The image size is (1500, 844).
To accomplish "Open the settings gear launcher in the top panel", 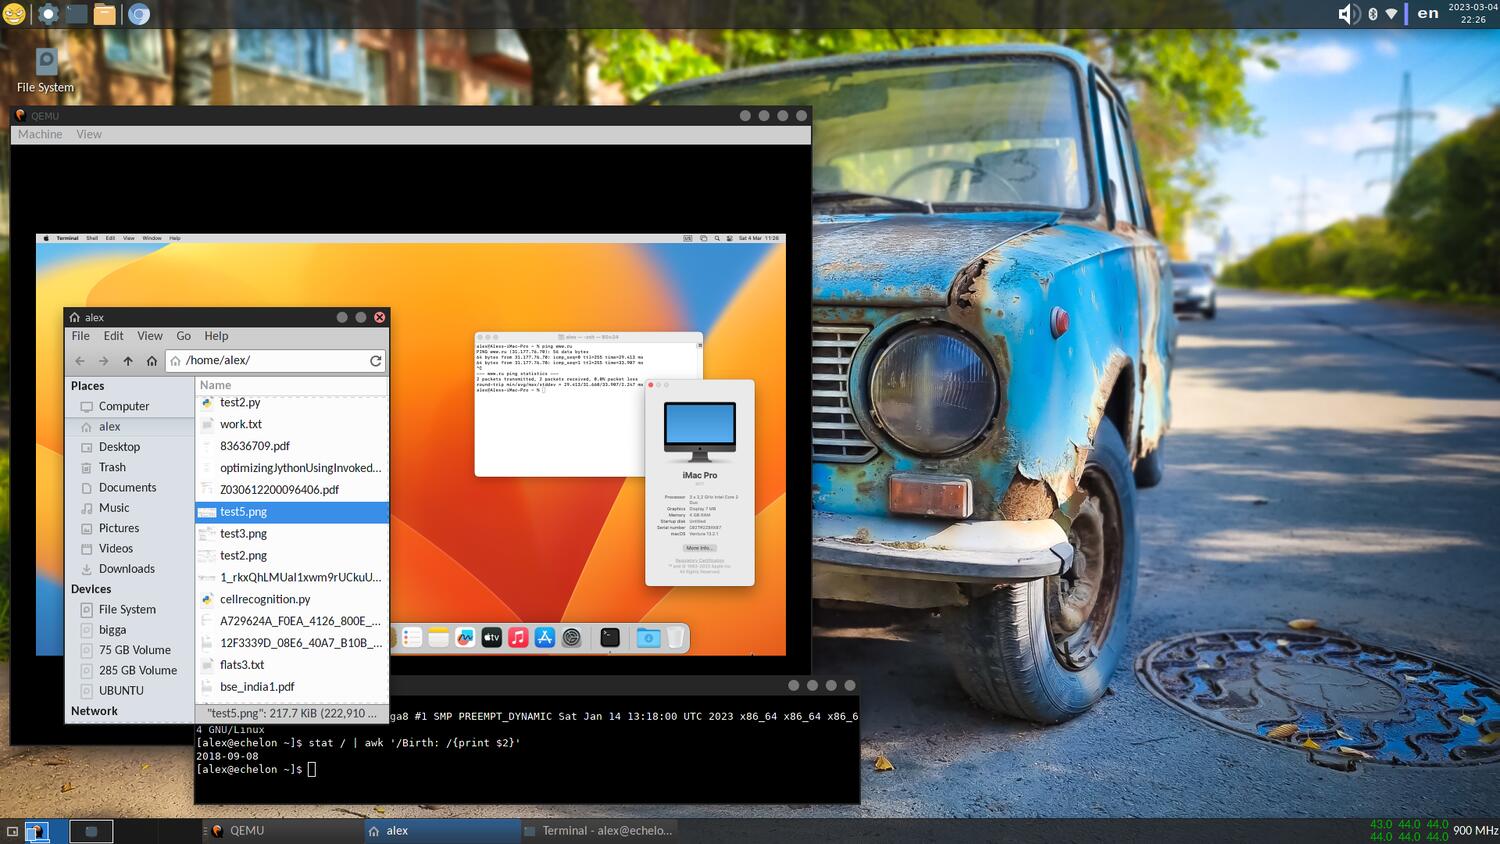I will (47, 14).
